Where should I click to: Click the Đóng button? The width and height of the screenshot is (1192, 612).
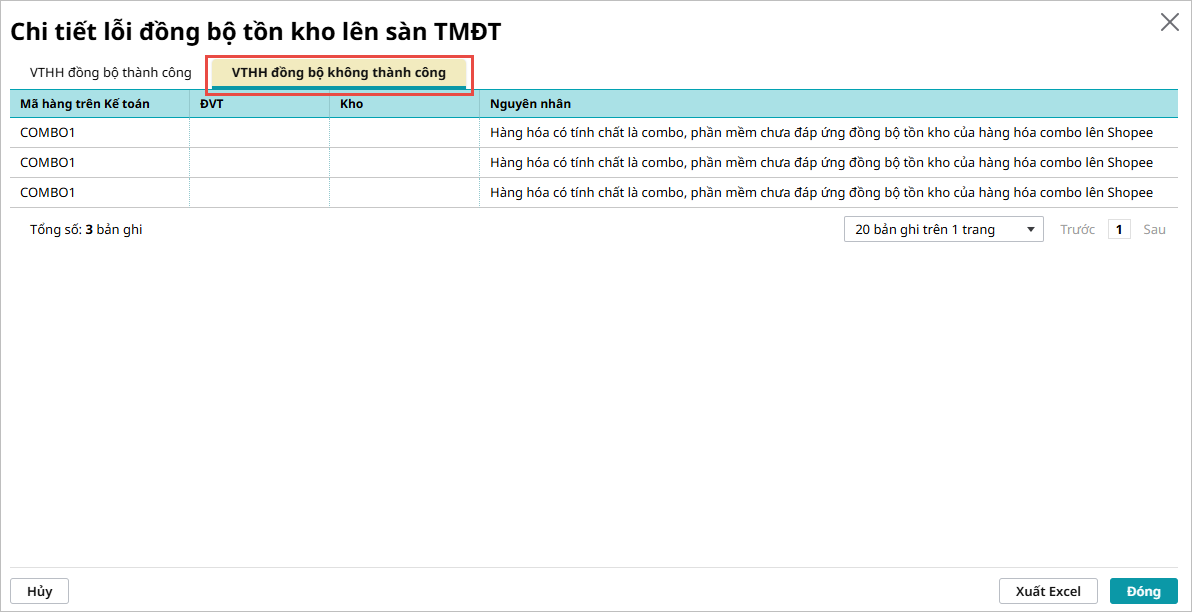[1143, 591]
